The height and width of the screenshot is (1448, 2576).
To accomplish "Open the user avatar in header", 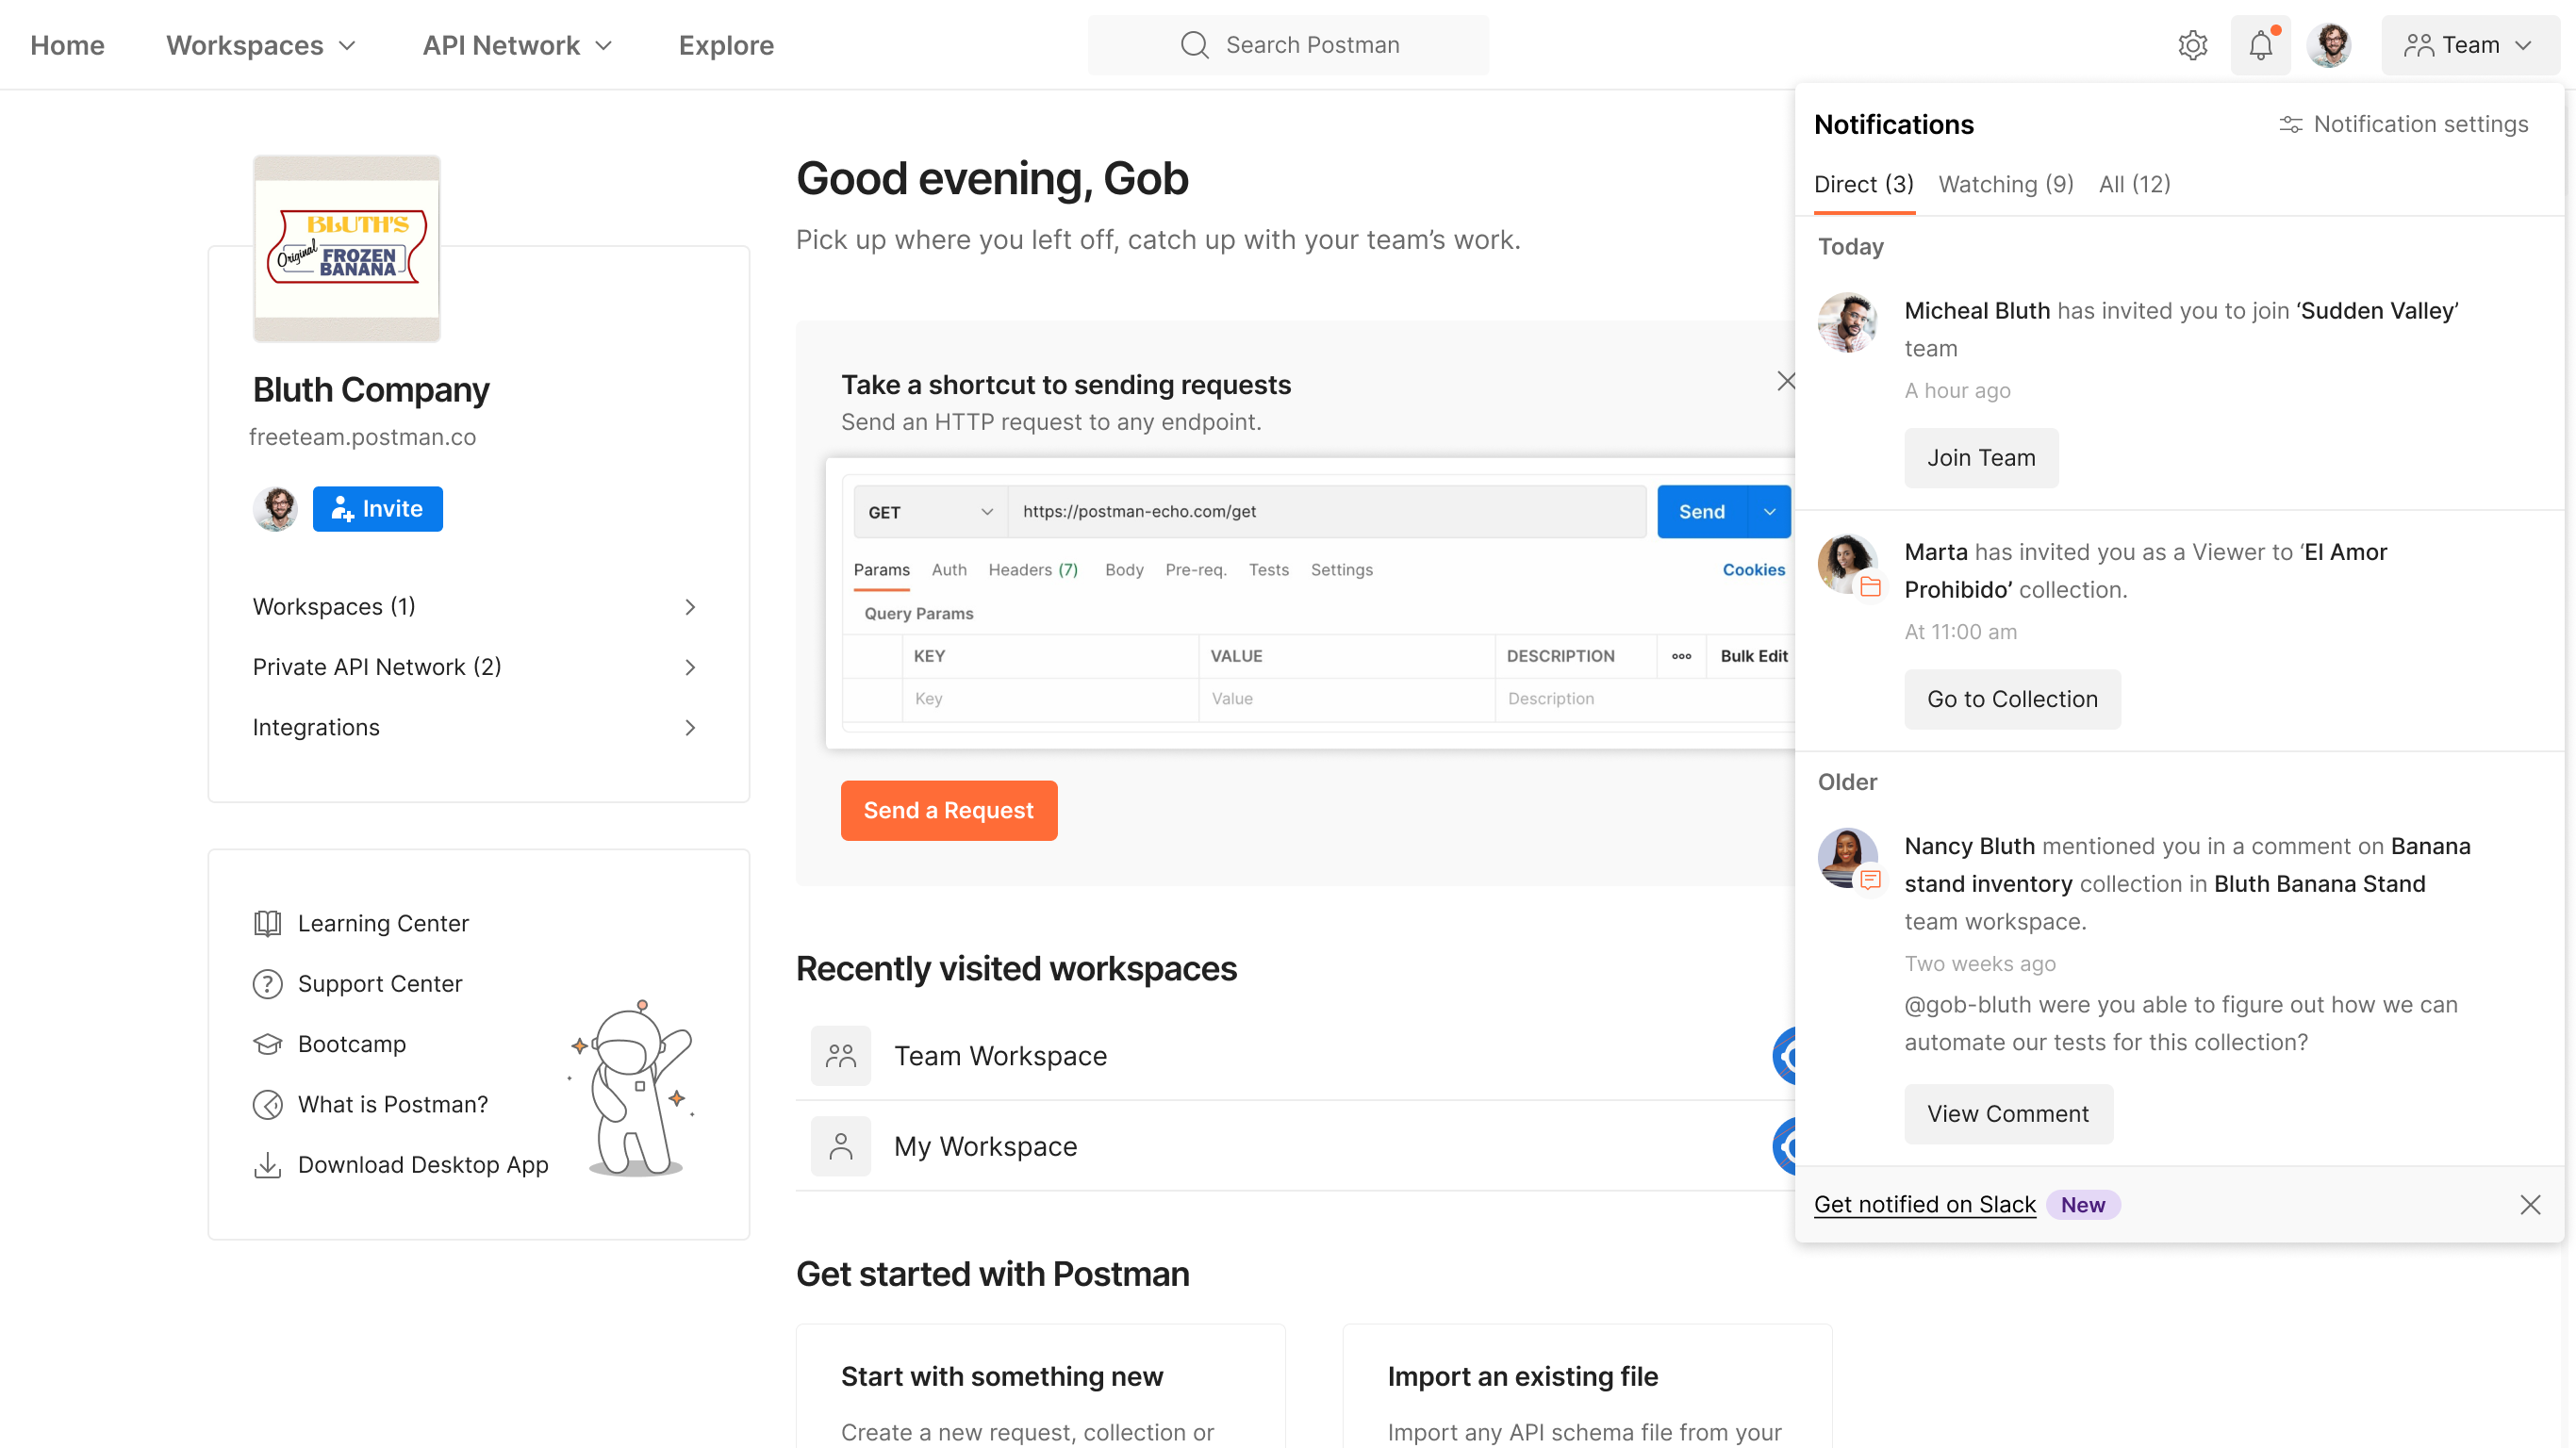I will pyautogui.click(x=2329, y=45).
